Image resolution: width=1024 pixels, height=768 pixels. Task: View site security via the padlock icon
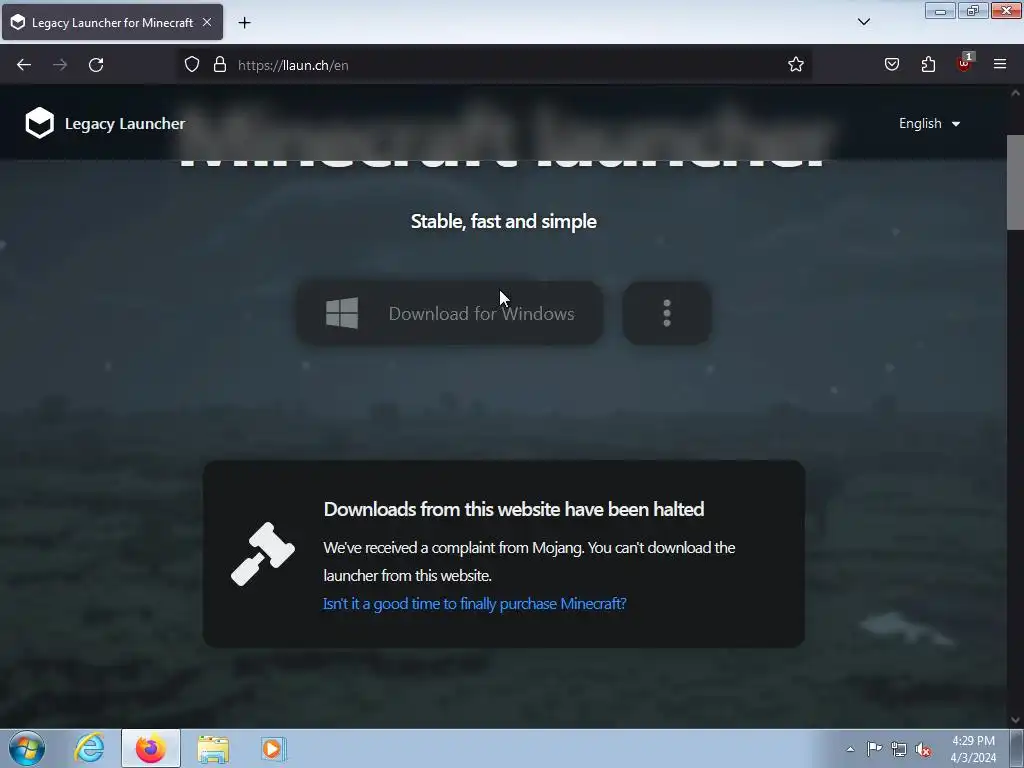pos(220,65)
